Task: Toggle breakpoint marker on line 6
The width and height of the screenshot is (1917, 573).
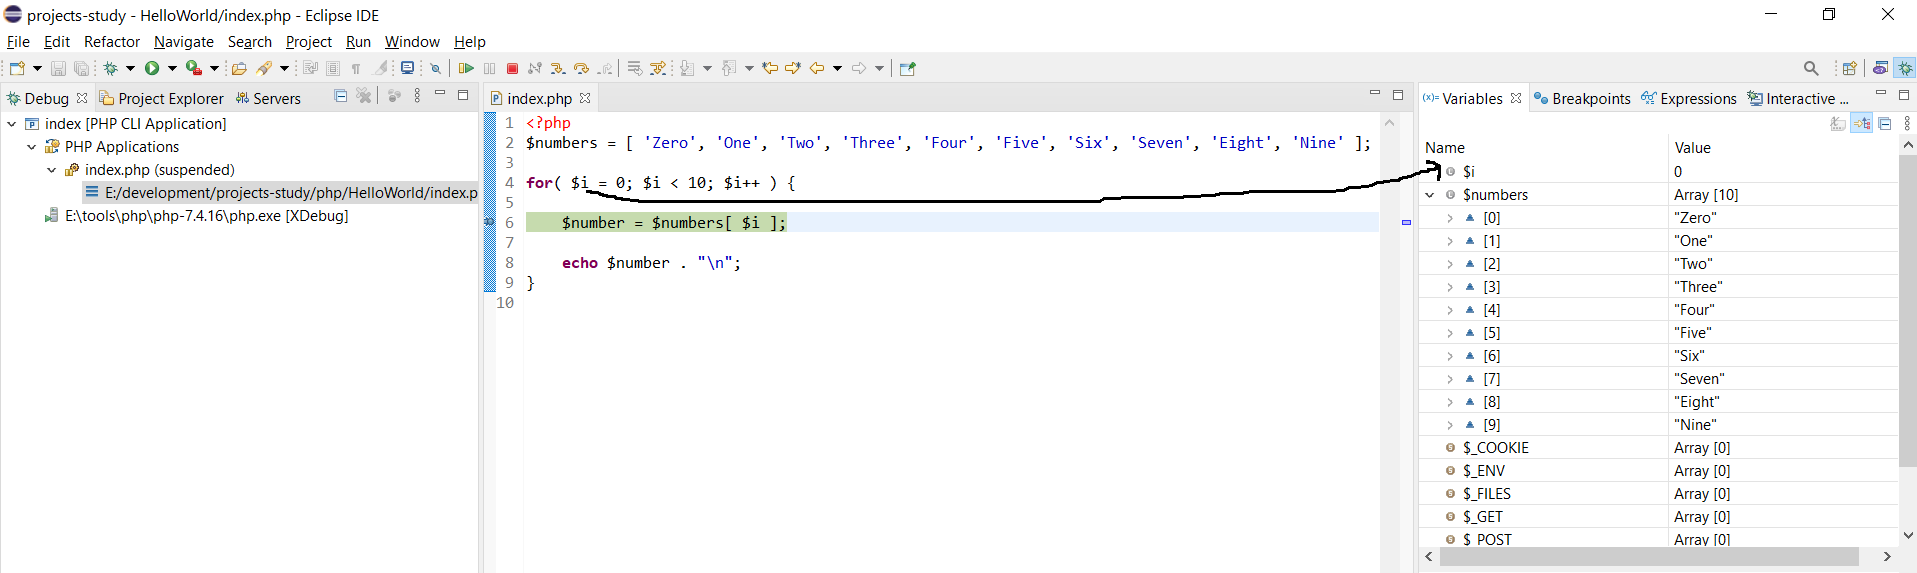Action: click(x=489, y=222)
